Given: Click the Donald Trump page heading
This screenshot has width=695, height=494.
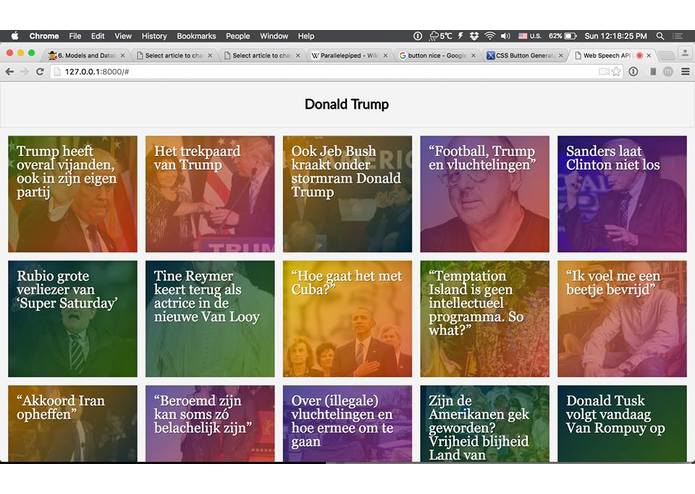Looking at the screenshot, I should [347, 104].
